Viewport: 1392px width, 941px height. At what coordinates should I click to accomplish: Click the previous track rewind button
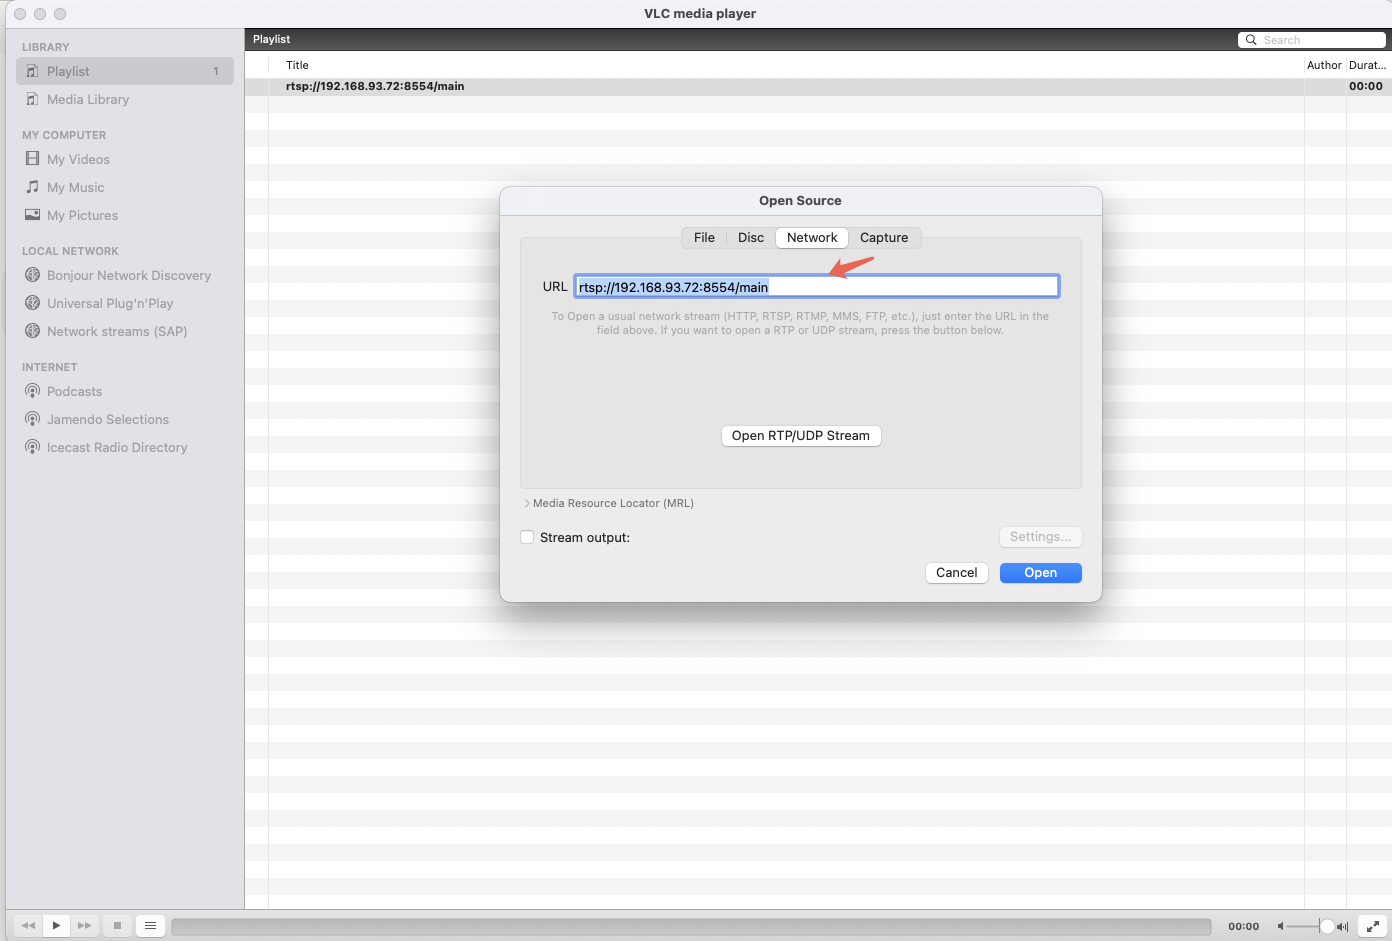[x=28, y=926]
